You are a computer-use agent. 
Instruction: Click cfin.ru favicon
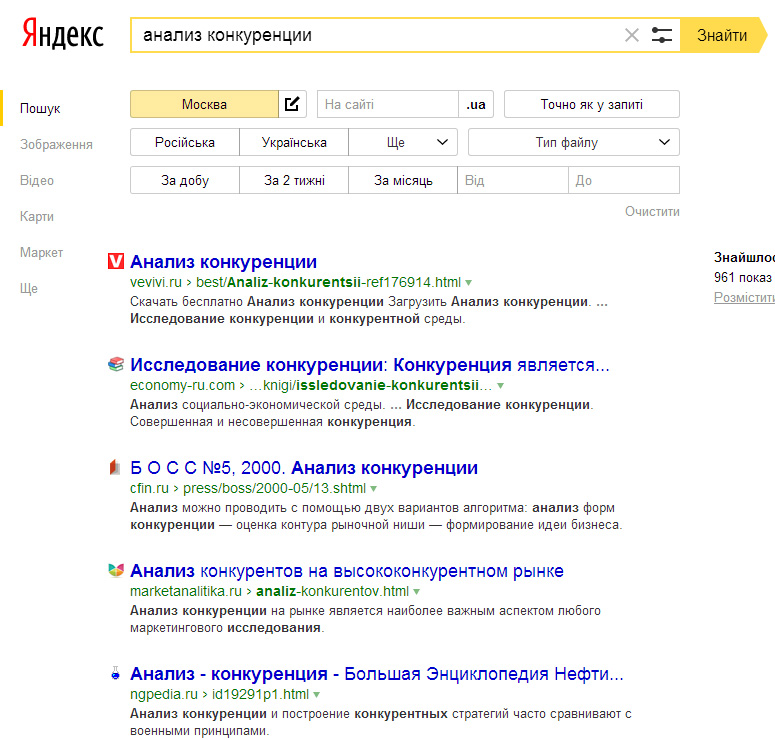click(x=115, y=467)
